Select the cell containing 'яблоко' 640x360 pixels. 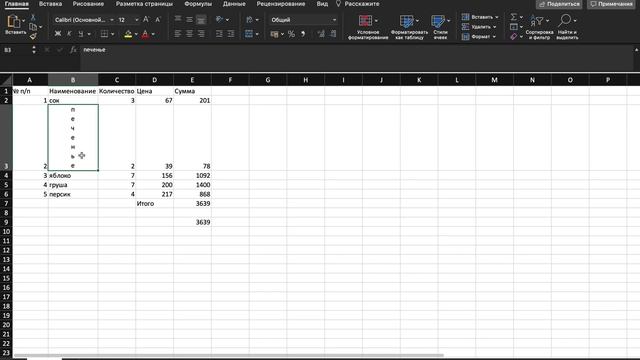[x=73, y=176]
